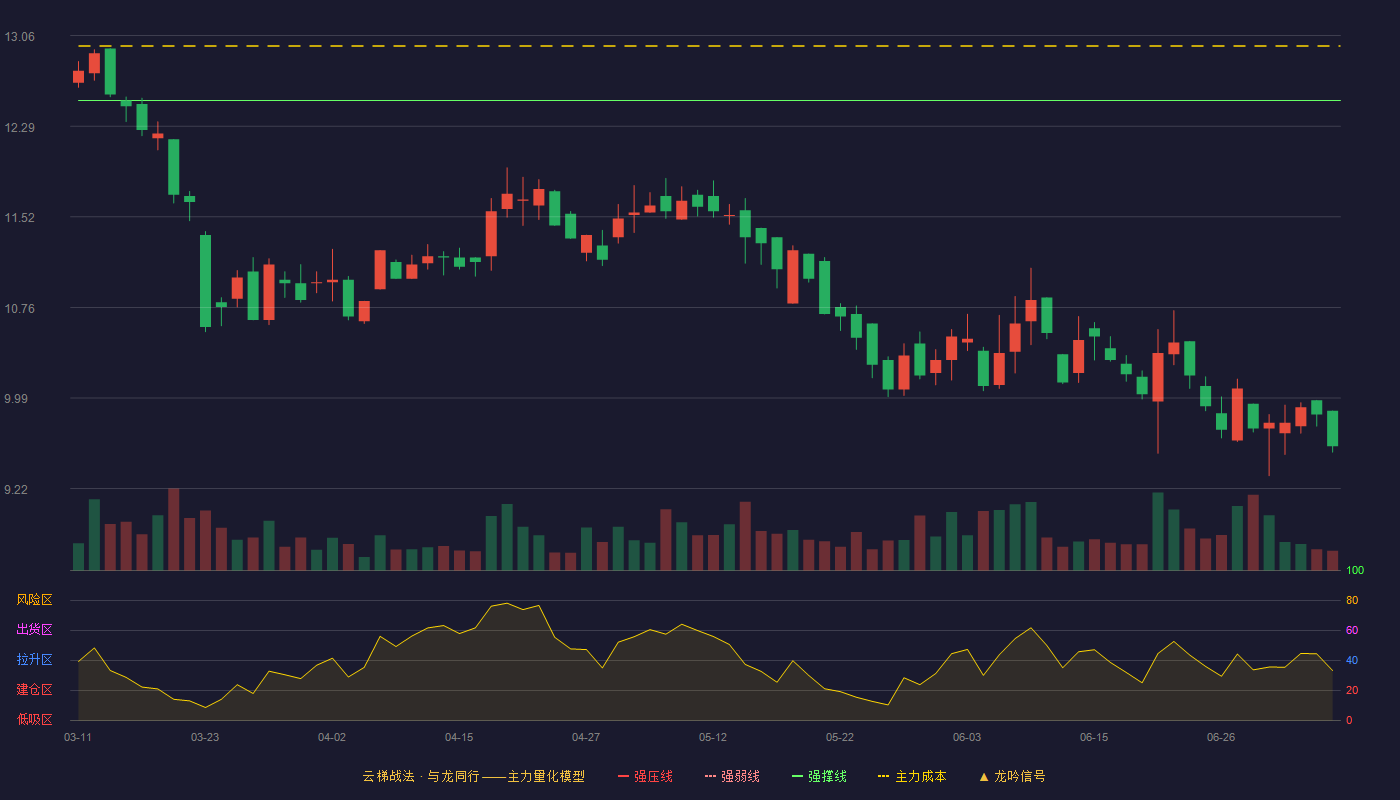Click the blue 40 indicator axis value
This screenshot has width=1400, height=800.
click(1352, 660)
